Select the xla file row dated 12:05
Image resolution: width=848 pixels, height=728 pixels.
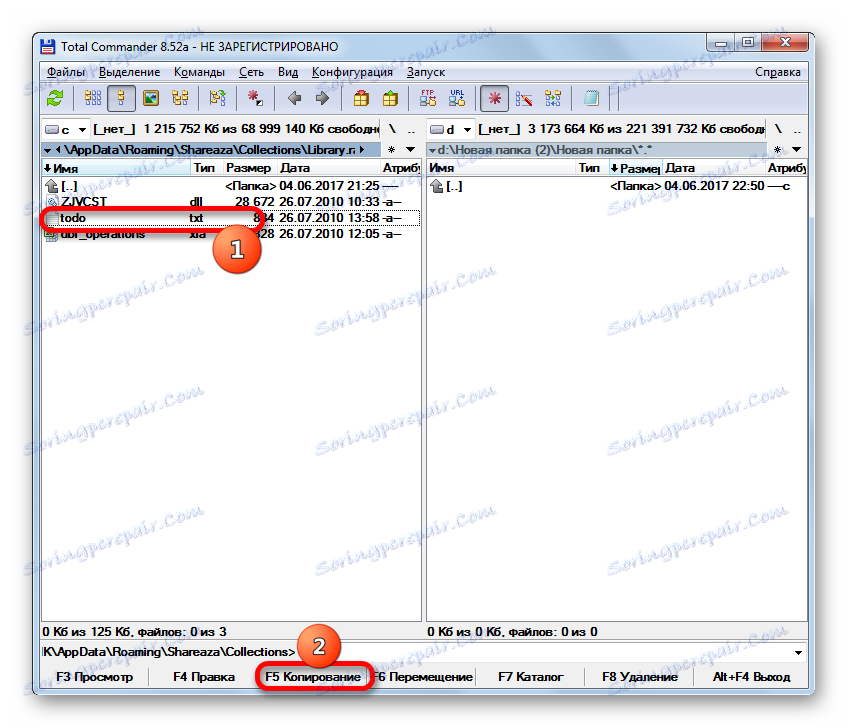[231, 234]
